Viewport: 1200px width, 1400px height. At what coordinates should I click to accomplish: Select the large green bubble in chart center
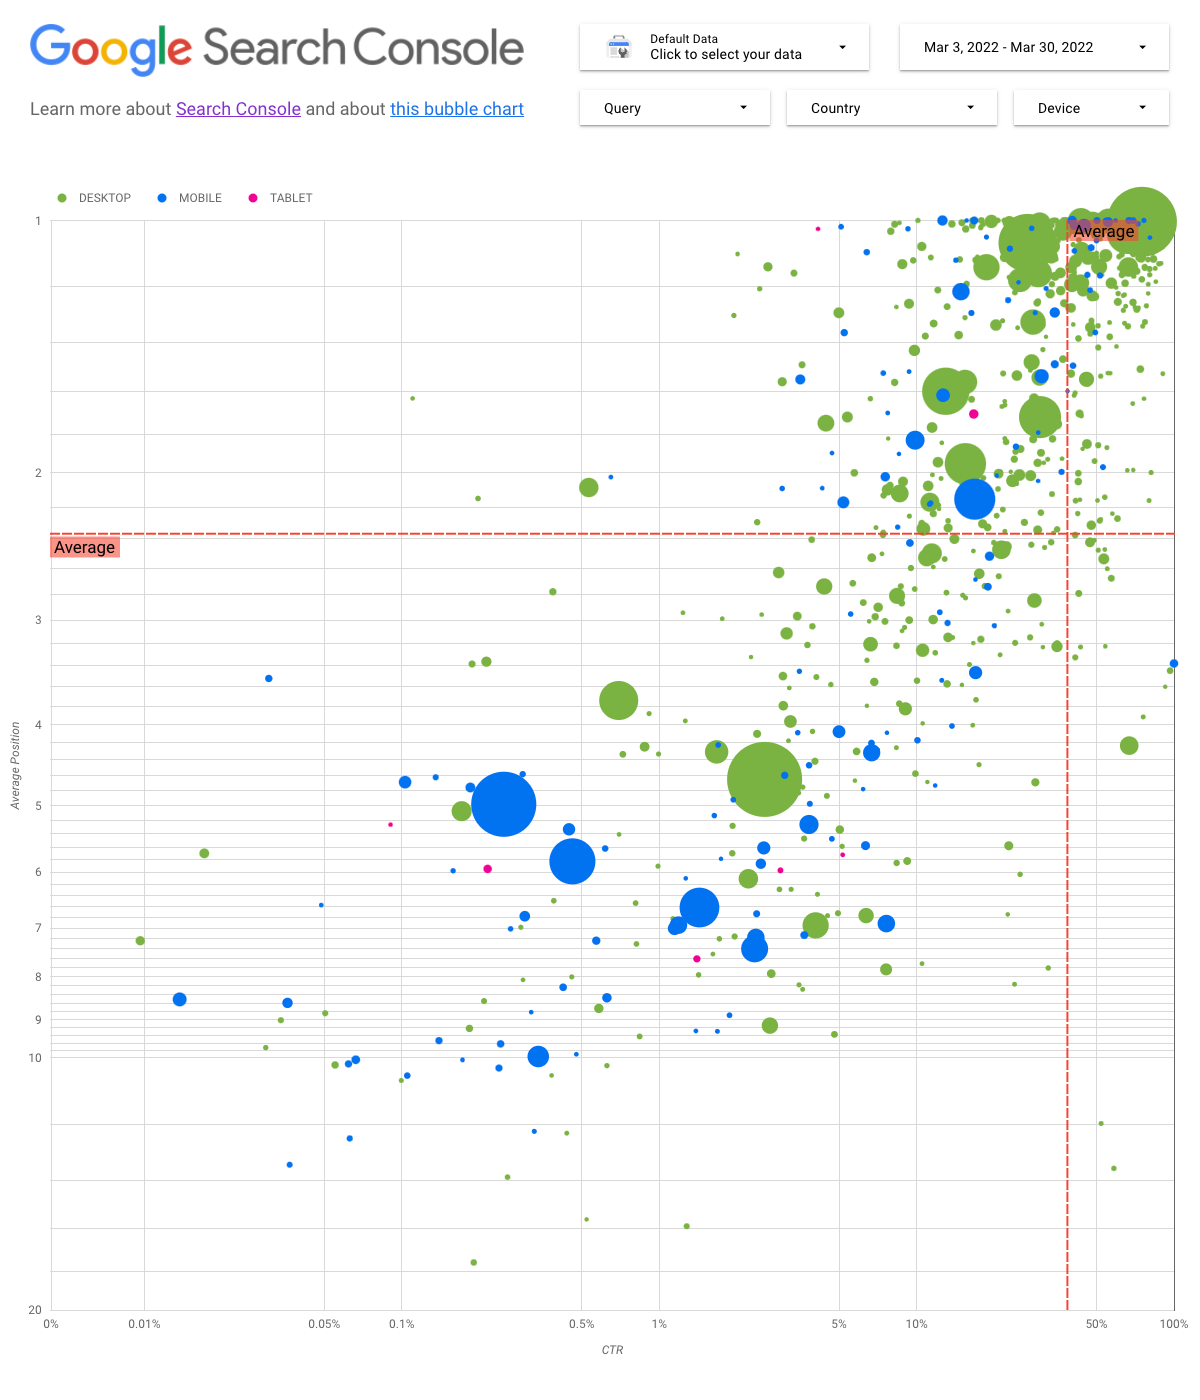(x=764, y=779)
